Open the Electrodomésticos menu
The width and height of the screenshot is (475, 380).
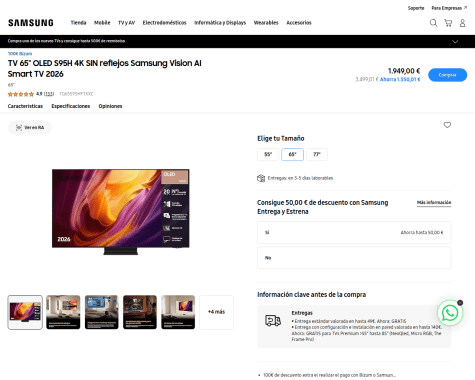164,23
